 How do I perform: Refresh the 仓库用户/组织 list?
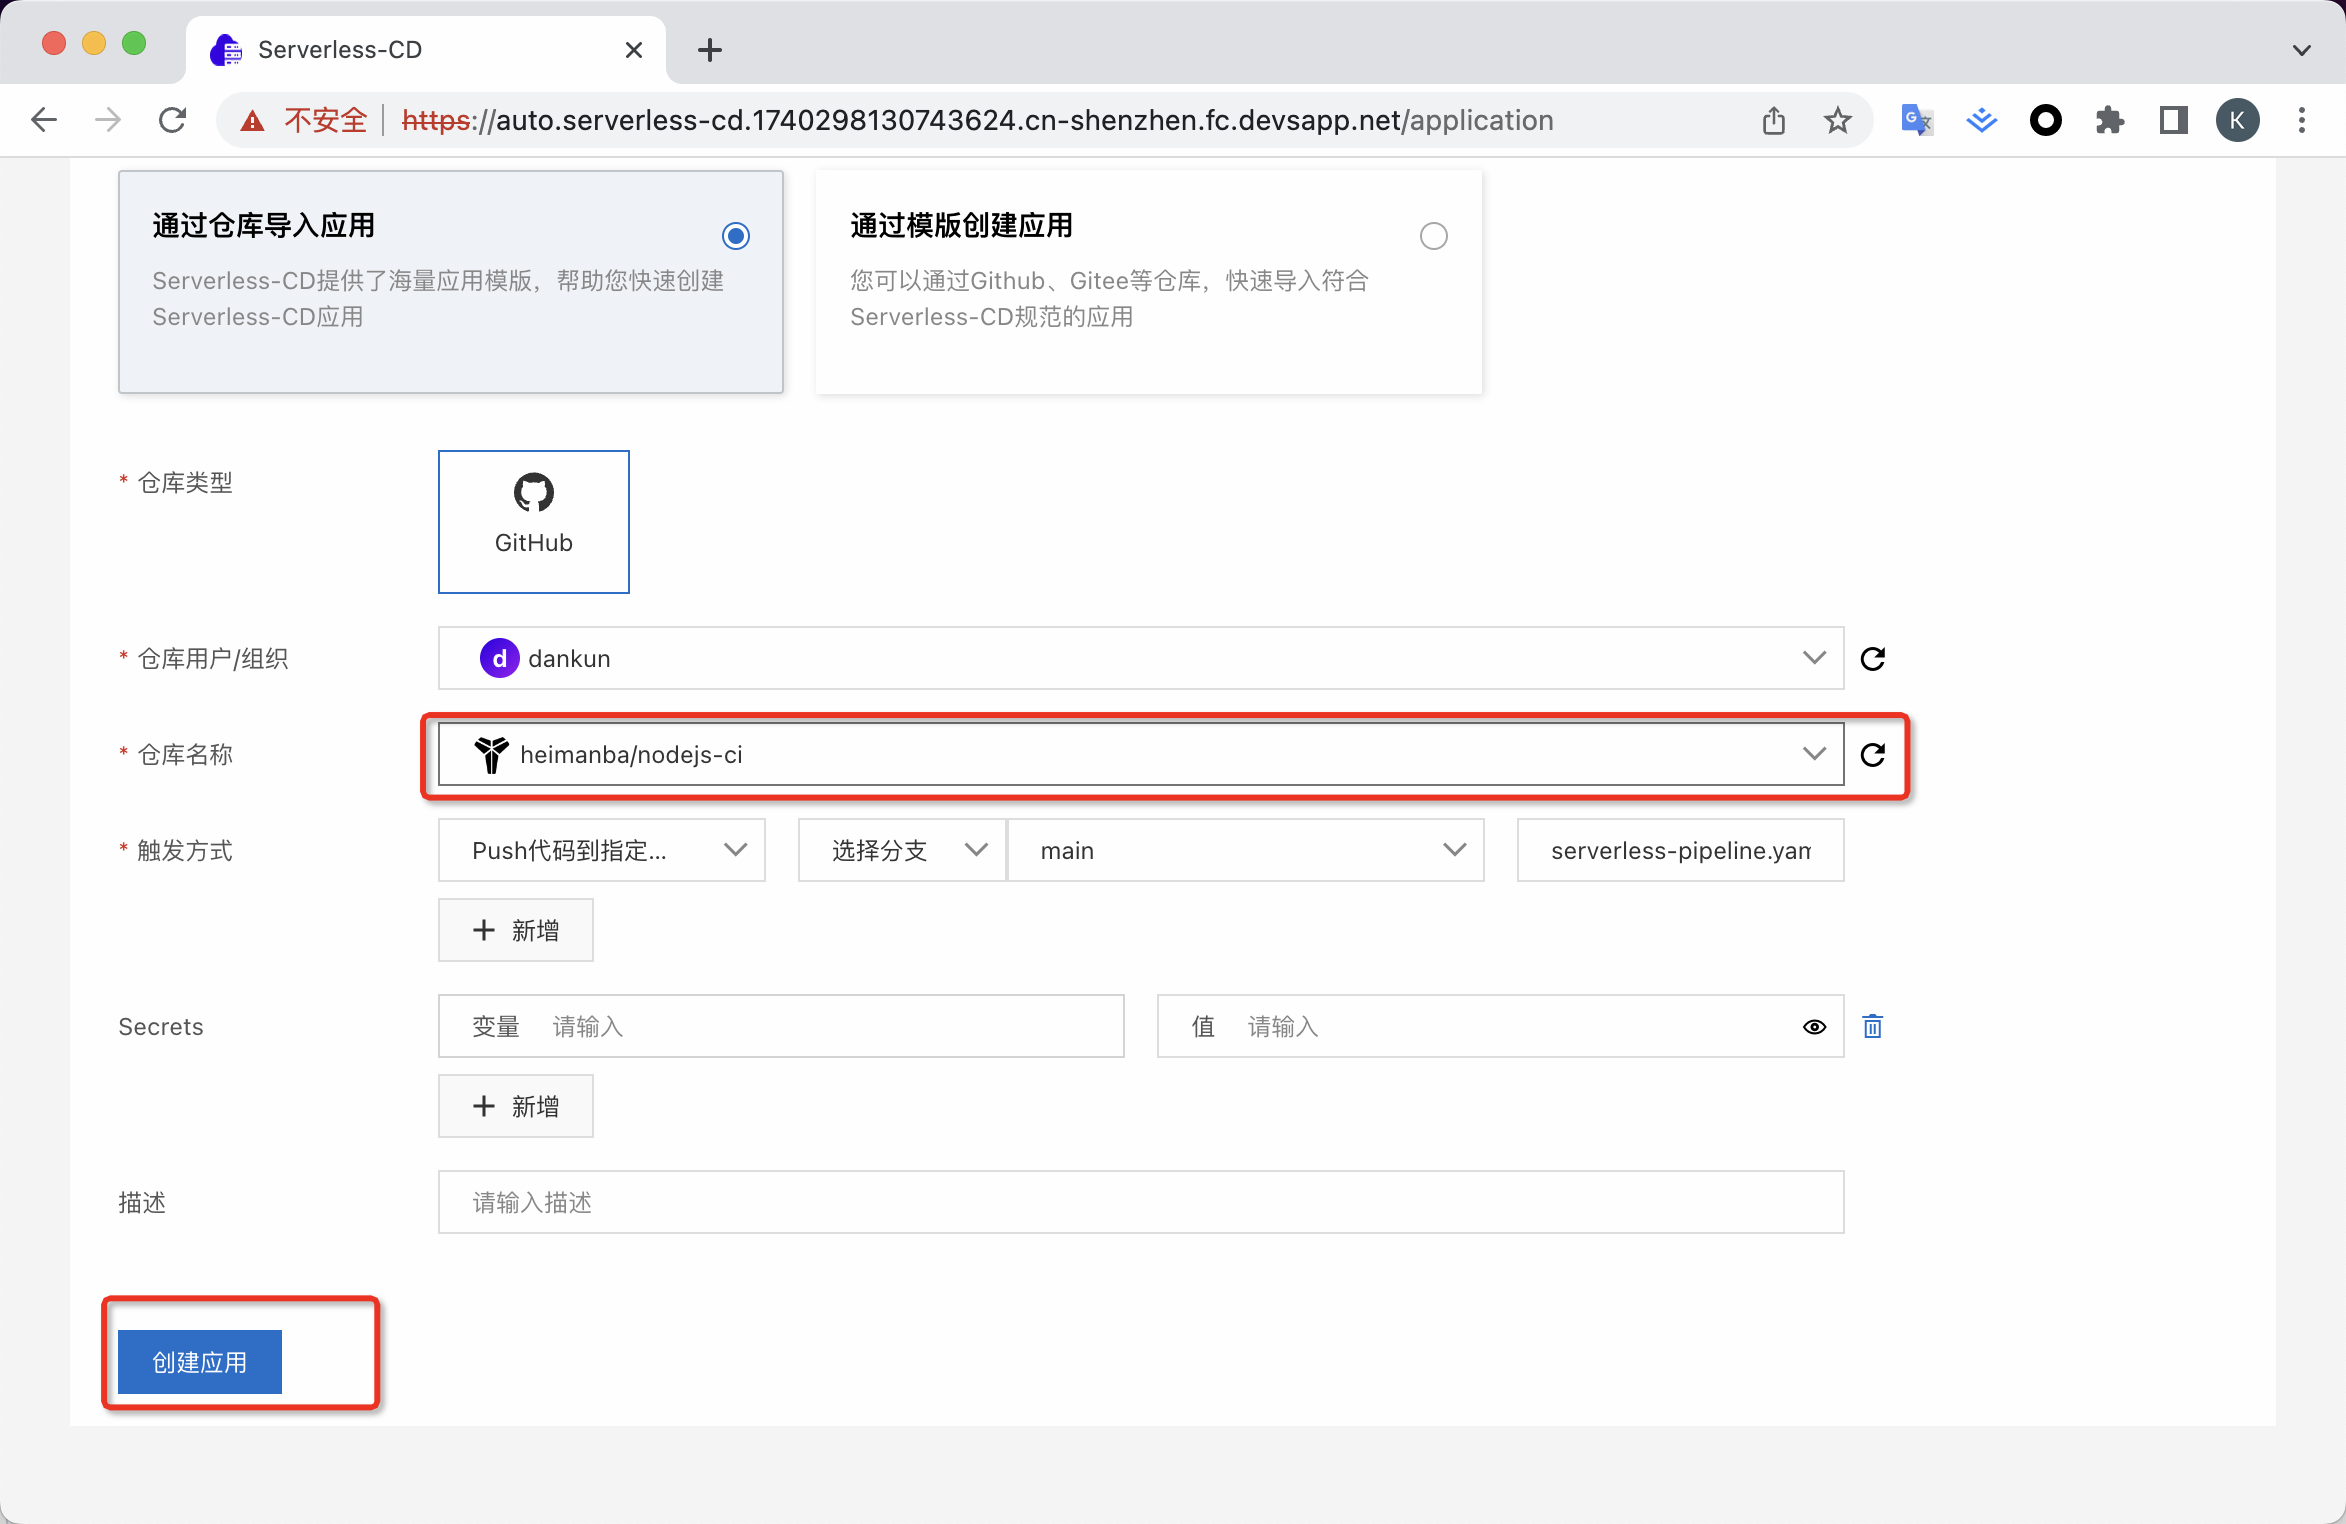1872,658
